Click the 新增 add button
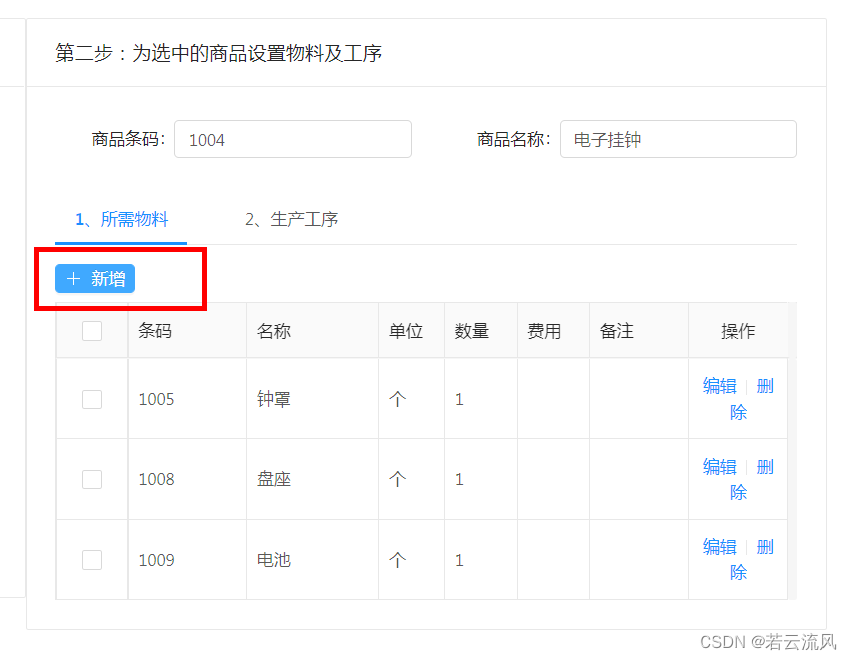This screenshot has width=852, height=660. (95, 279)
